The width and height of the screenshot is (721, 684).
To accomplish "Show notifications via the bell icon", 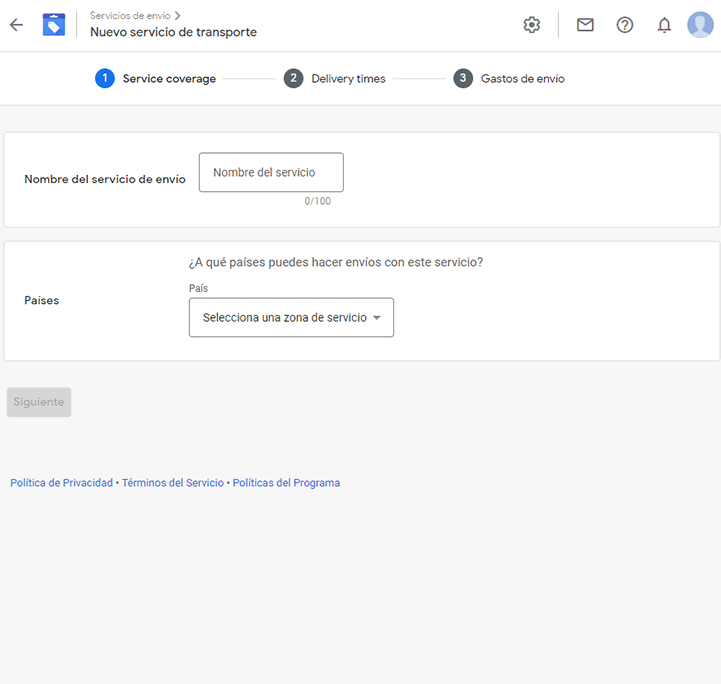I will [664, 25].
